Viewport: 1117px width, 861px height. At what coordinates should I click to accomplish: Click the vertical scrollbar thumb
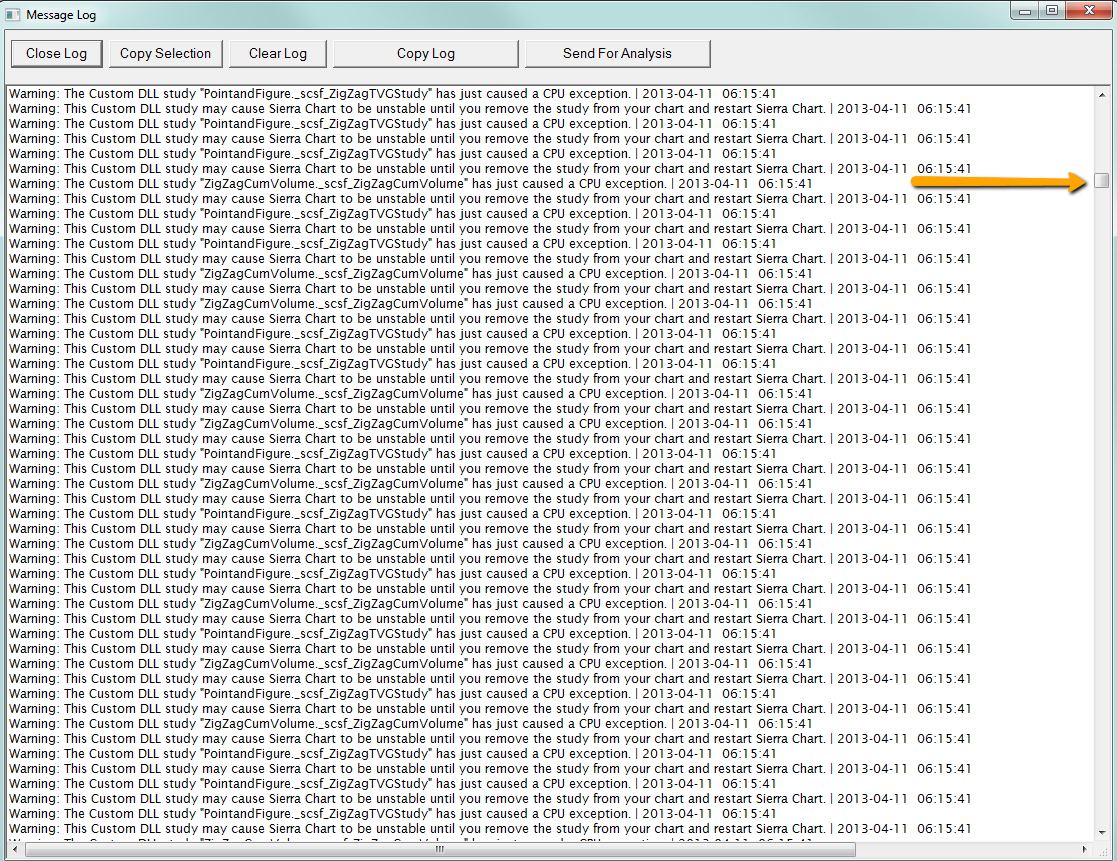click(x=1102, y=181)
